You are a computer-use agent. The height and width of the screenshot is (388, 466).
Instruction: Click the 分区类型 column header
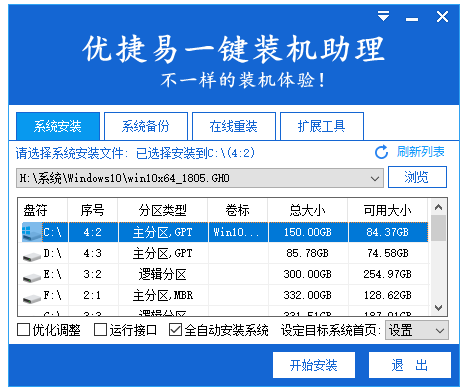163,210
